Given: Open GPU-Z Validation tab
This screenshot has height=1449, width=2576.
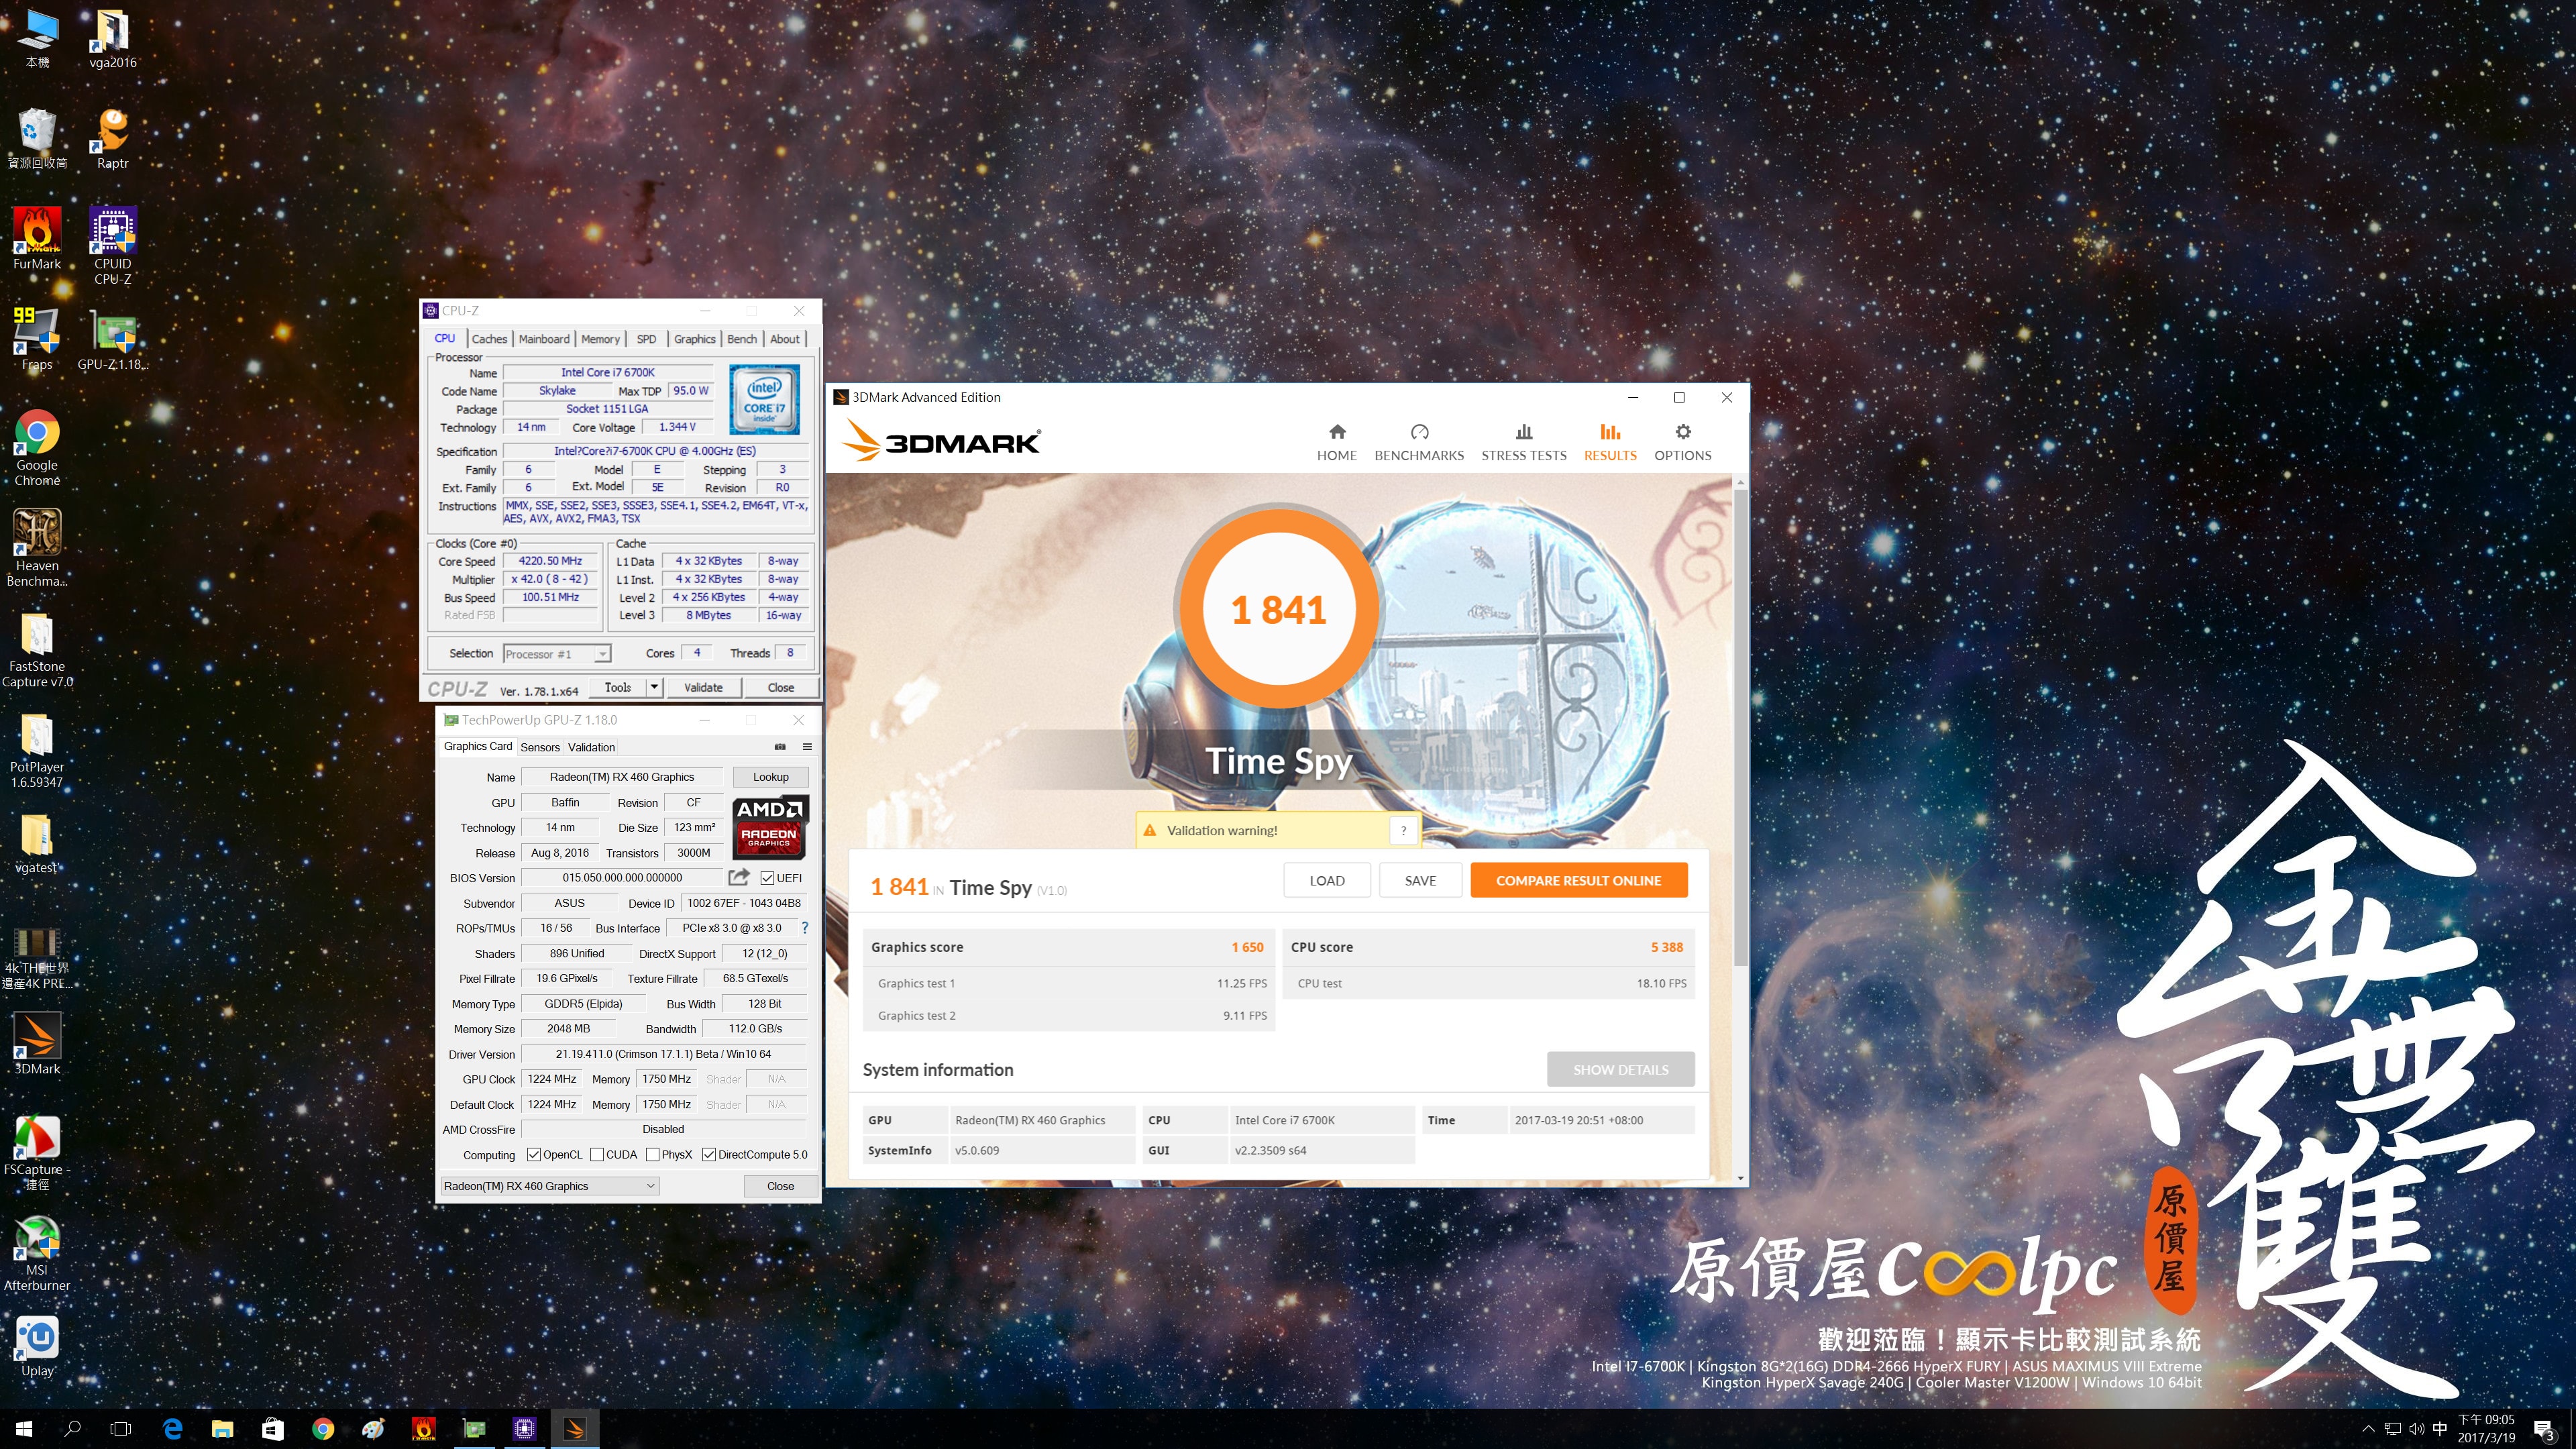Looking at the screenshot, I should [x=591, y=747].
